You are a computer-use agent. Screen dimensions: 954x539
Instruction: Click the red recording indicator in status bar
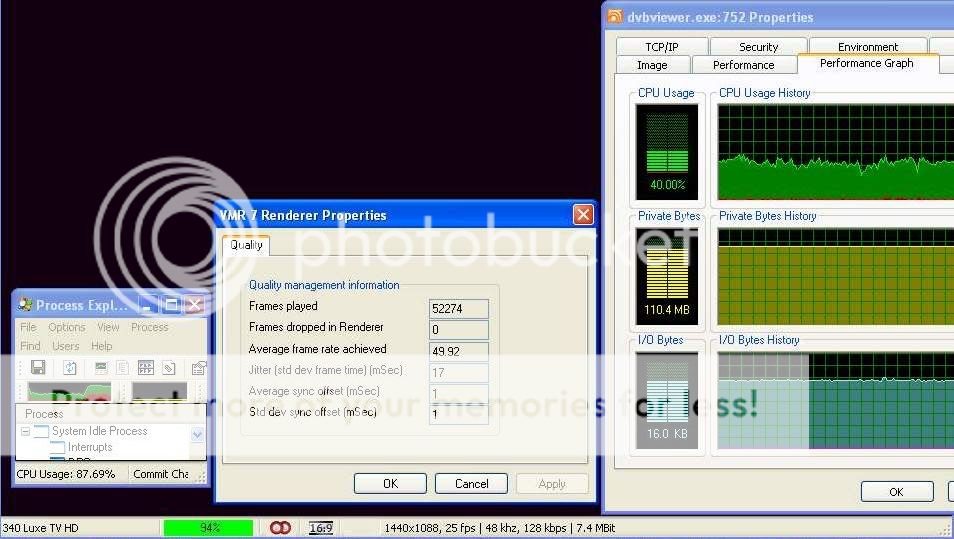pyautogui.click(x=280, y=528)
